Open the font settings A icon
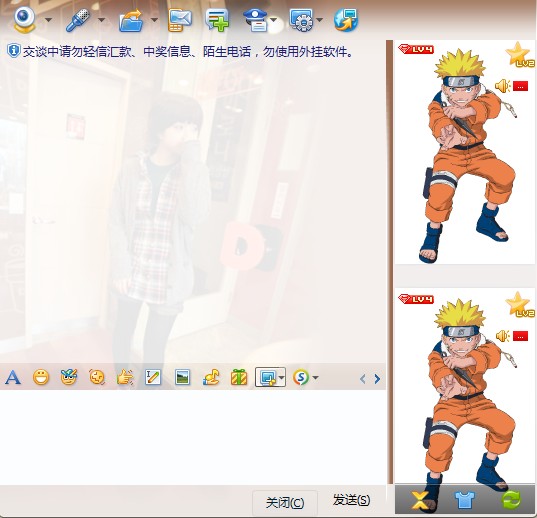The height and width of the screenshot is (518, 537). click(x=13, y=378)
